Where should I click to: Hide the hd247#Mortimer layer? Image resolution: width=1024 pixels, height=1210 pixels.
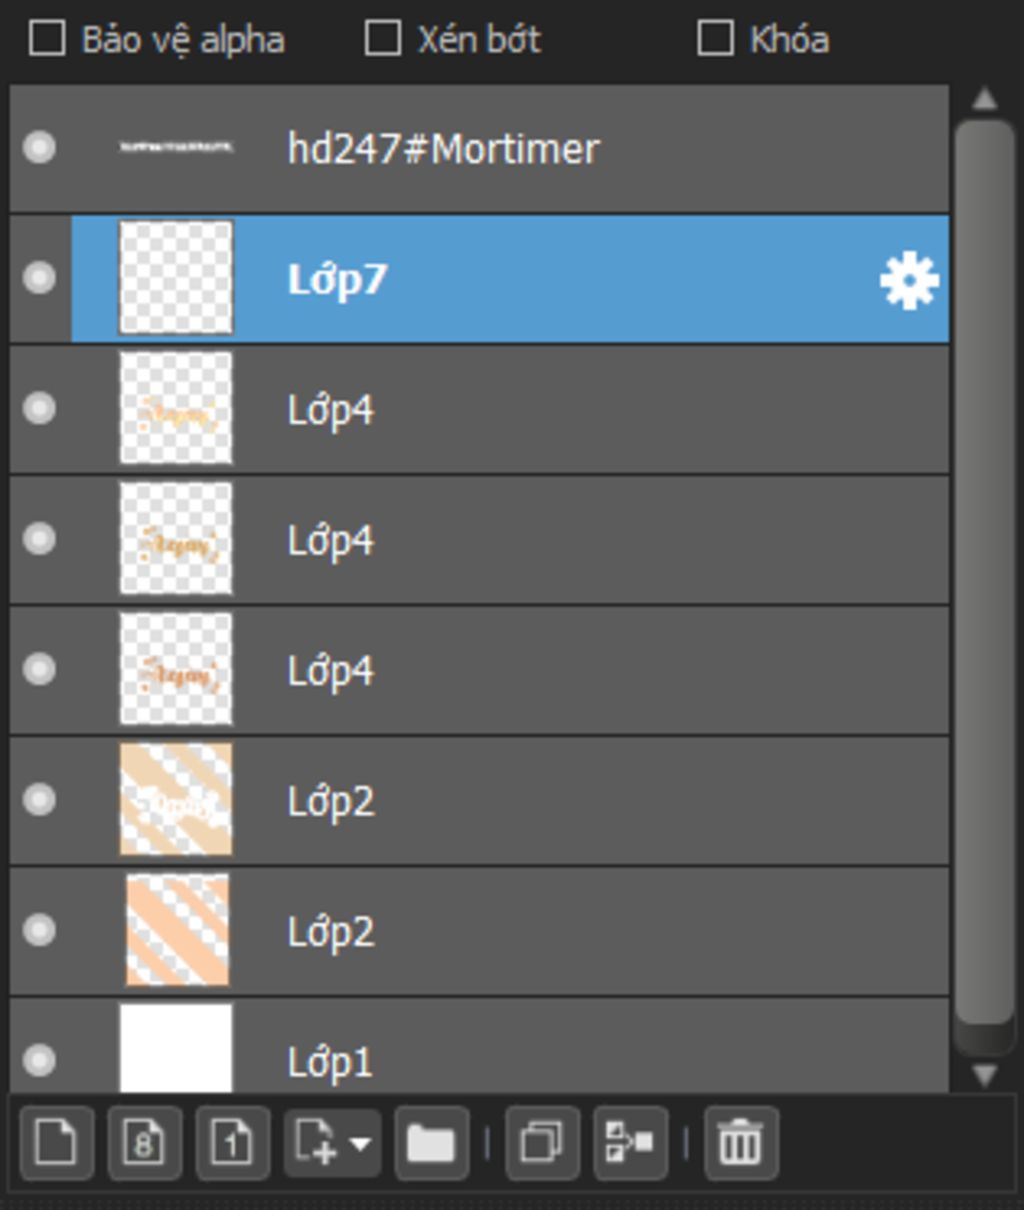click(x=39, y=148)
